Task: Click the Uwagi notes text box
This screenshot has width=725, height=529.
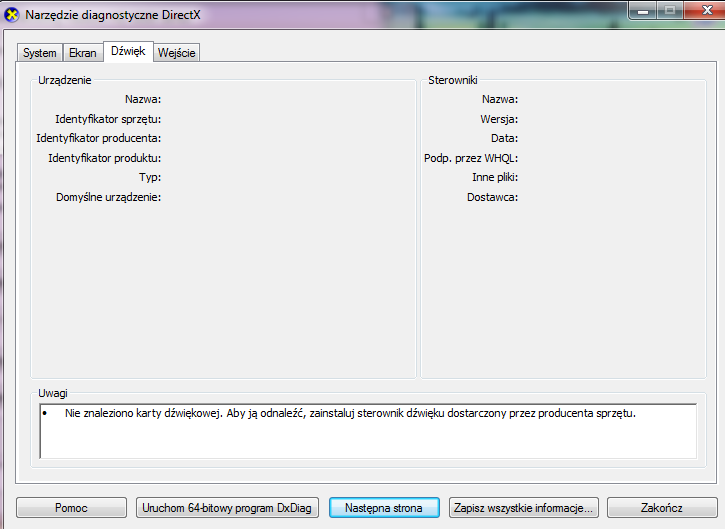Action: click(368, 431)
